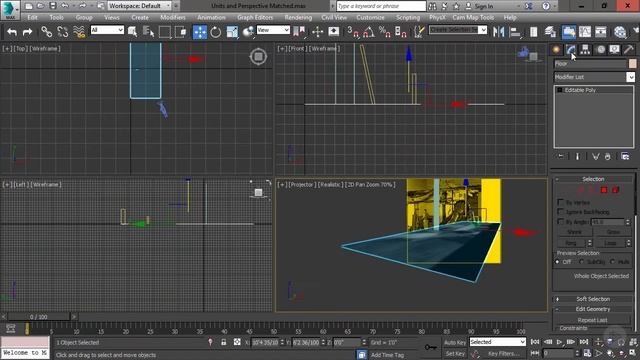This screenshot has height=360, width=640.
Task: Click the 0 / 100 time slider
Action: click(x=39, y=317)
